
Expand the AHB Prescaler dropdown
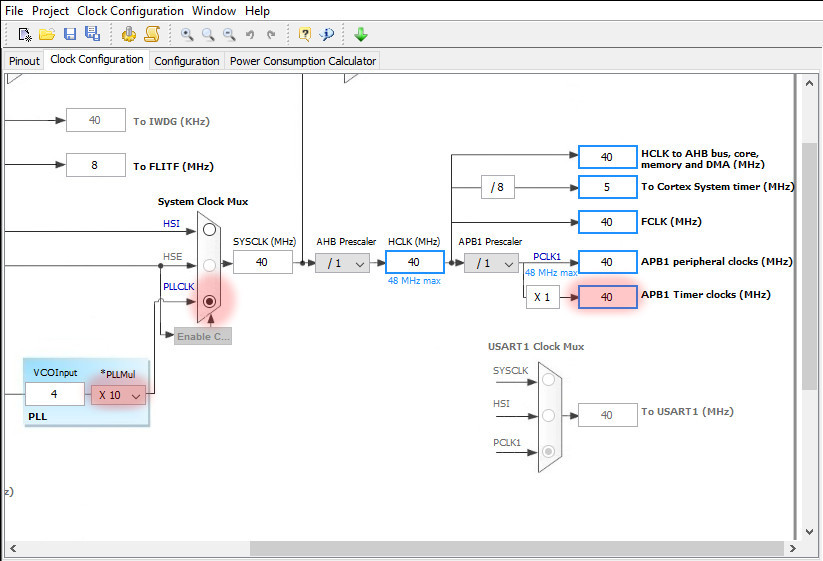pos(342,263)
